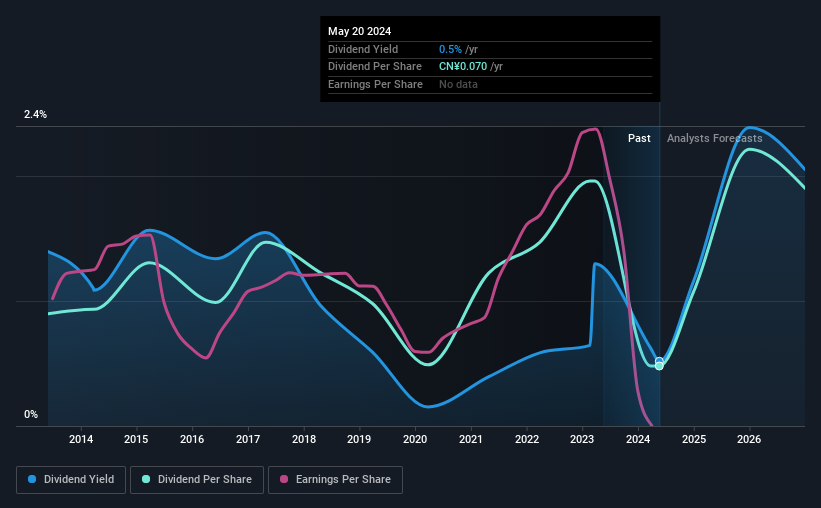
Task: Select the 2022 x-axis label
Action: 527,439
